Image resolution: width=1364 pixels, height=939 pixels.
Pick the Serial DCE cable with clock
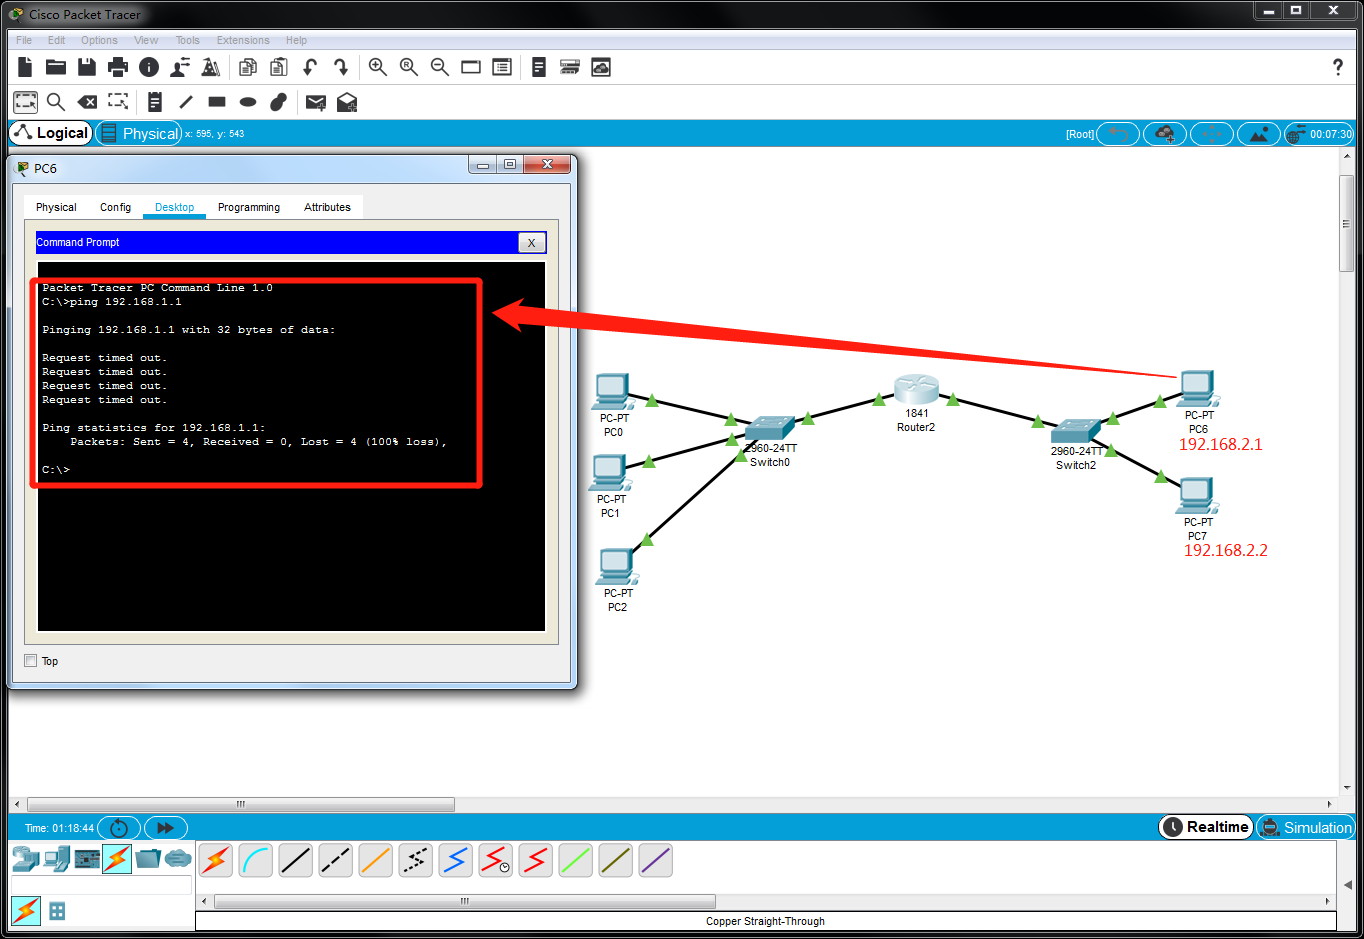click(x=496, y=860)
